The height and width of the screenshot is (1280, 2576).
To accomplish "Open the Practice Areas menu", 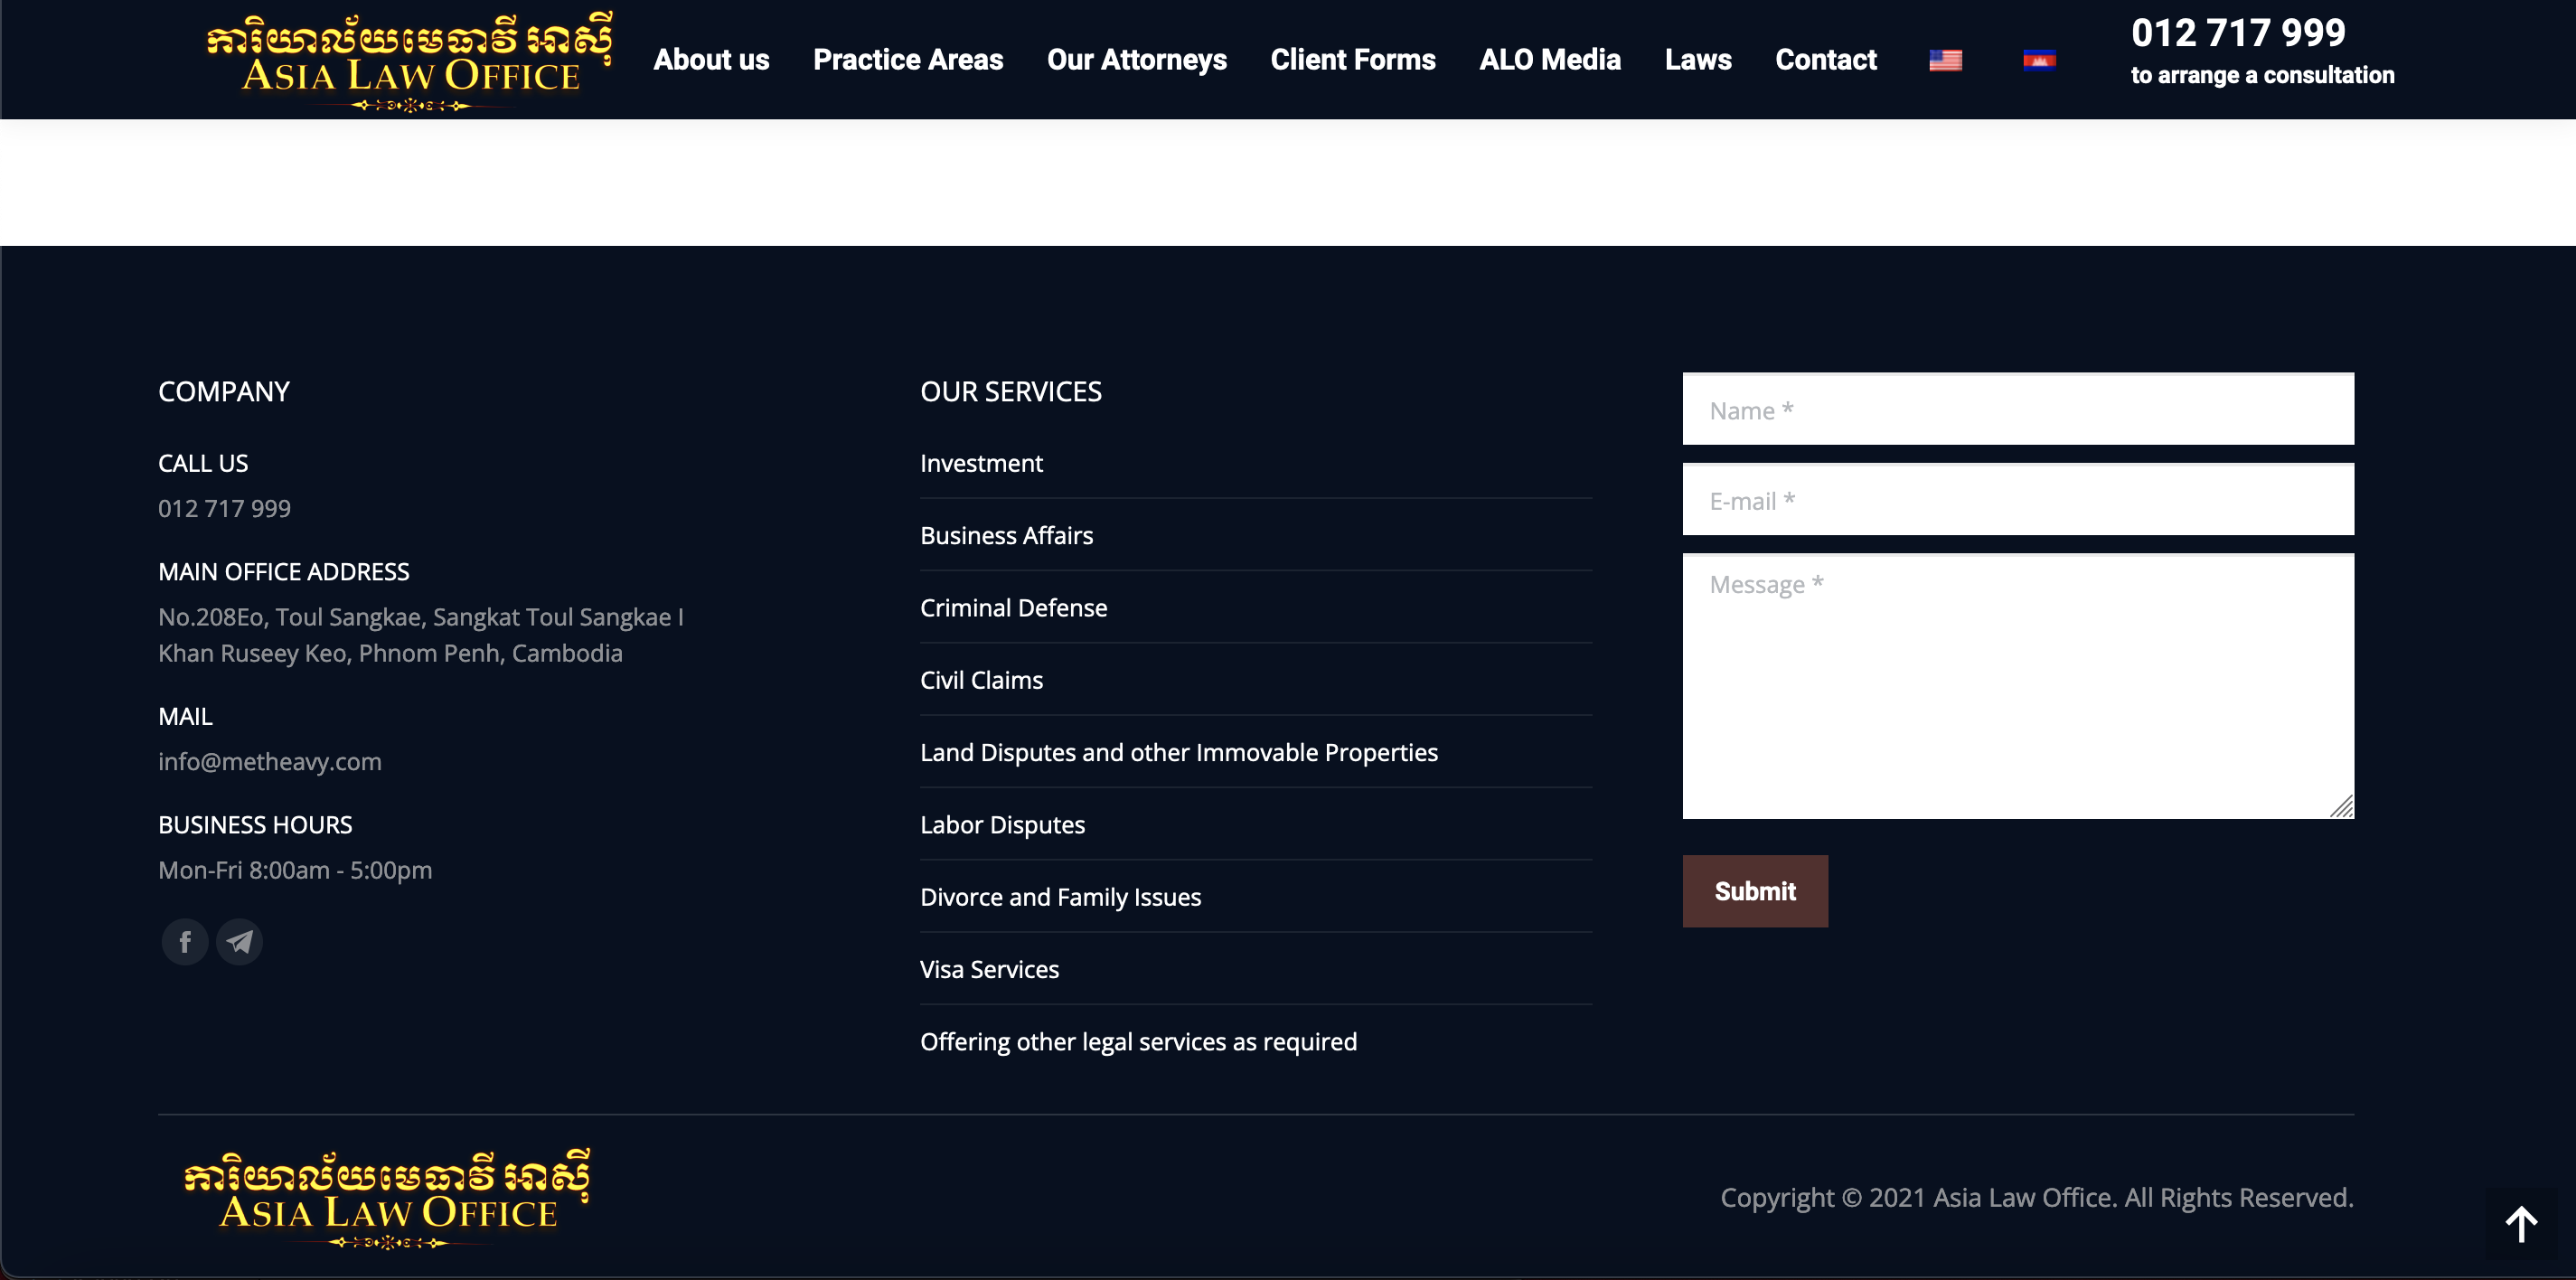I will (x=908, y=60).
